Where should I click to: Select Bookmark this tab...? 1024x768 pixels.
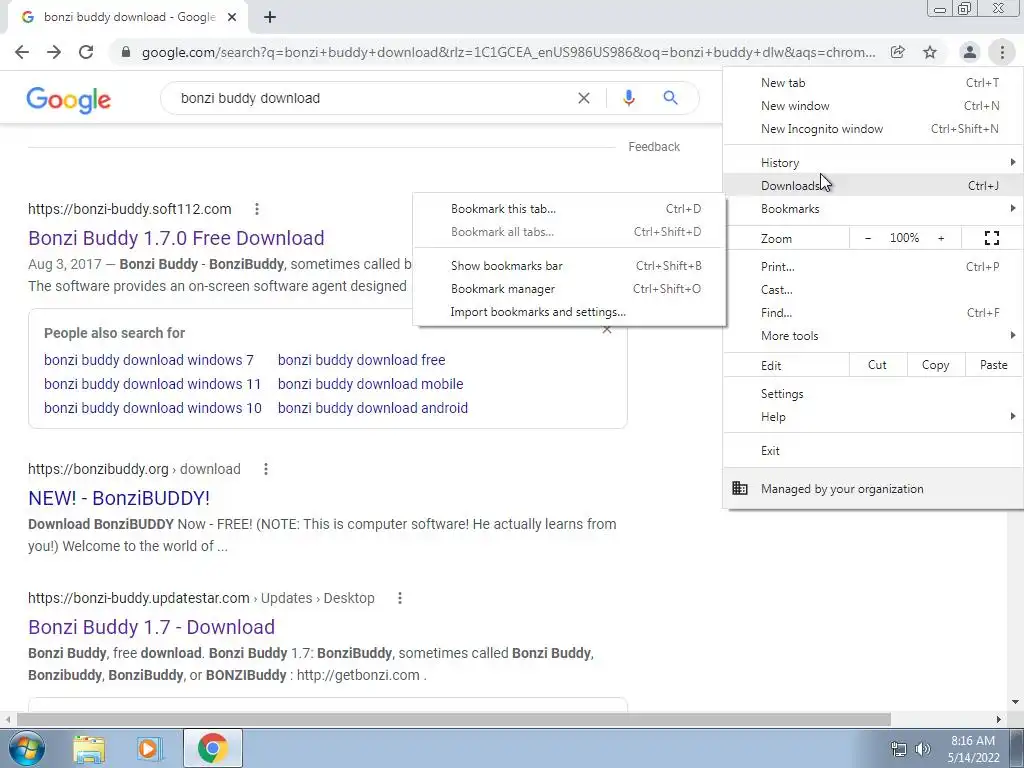(x=569, y=209)
